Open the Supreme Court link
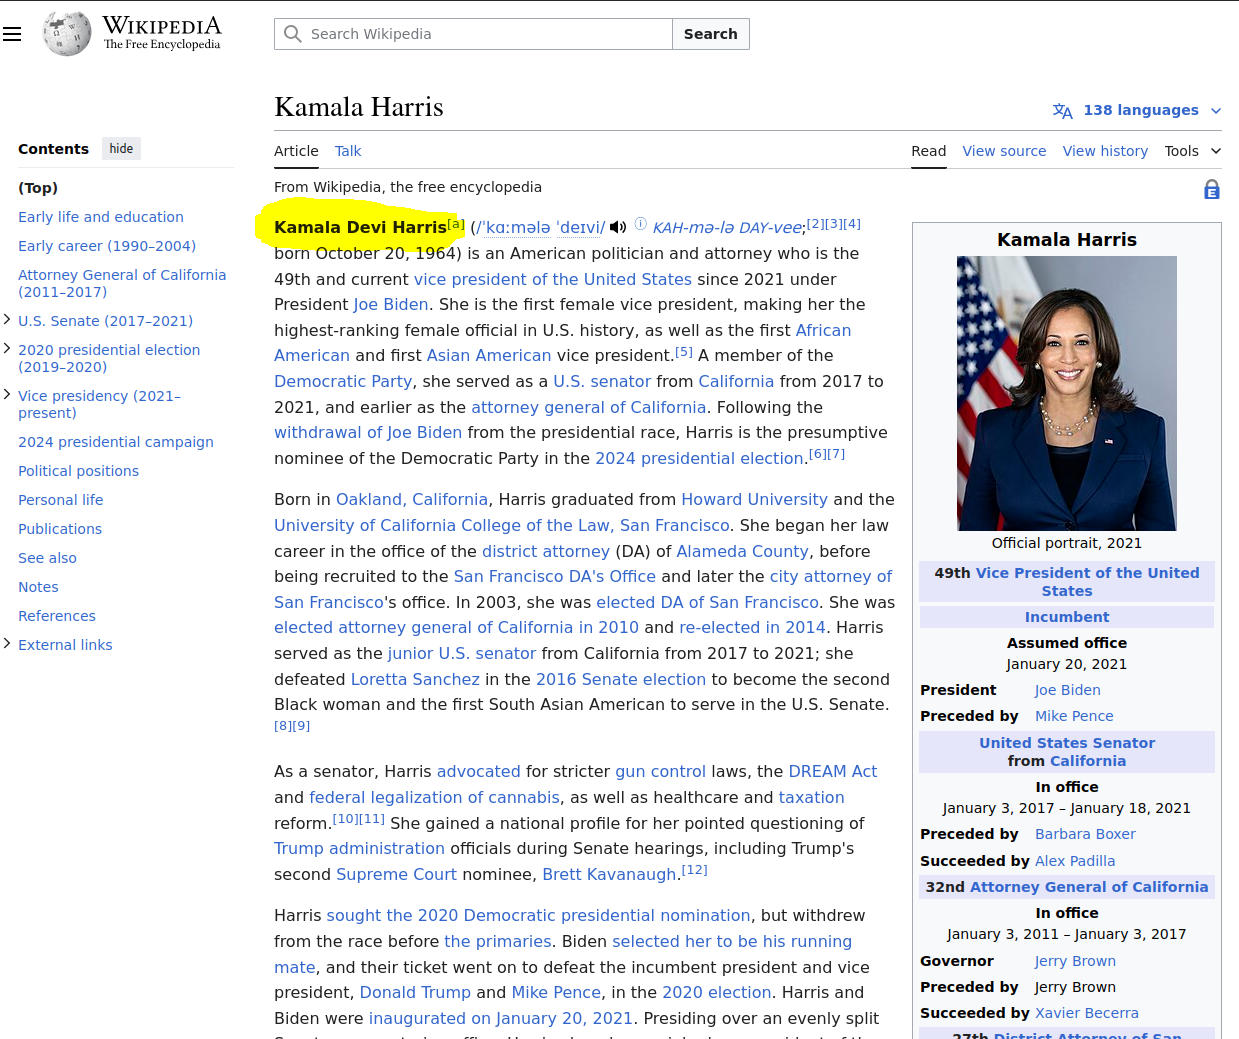Viewport: 1239px width, 1039px height. coord(396,874)
